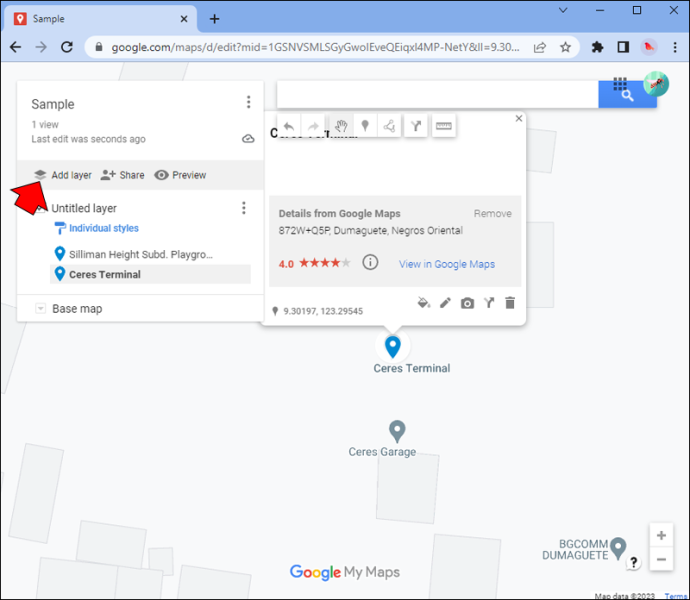Image resolution: width=690 pixels, height=600 pixels.
Task: Open the Sample map three-dot menu
Action: [249, 102]
